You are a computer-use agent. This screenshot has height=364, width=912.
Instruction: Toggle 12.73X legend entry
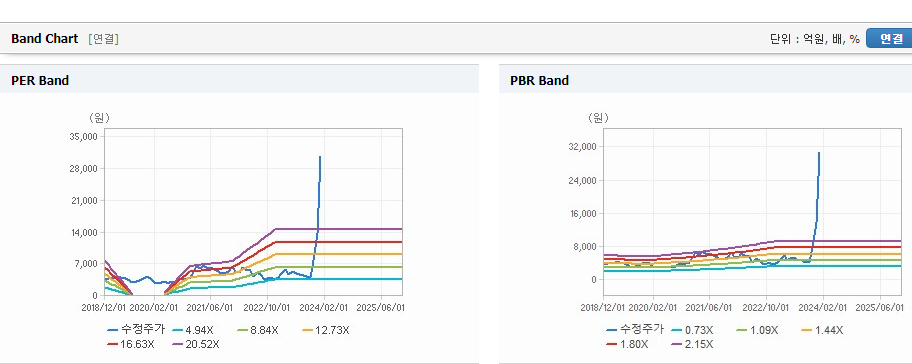tap(326, 330)
